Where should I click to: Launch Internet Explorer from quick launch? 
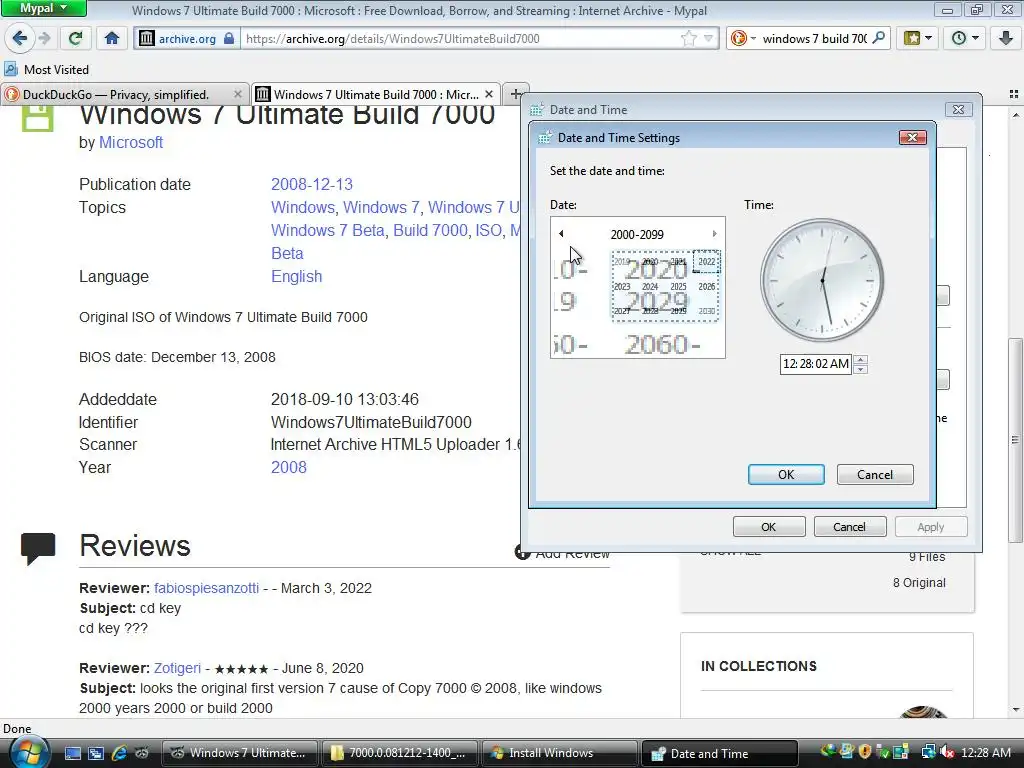(x=119, y=753)
